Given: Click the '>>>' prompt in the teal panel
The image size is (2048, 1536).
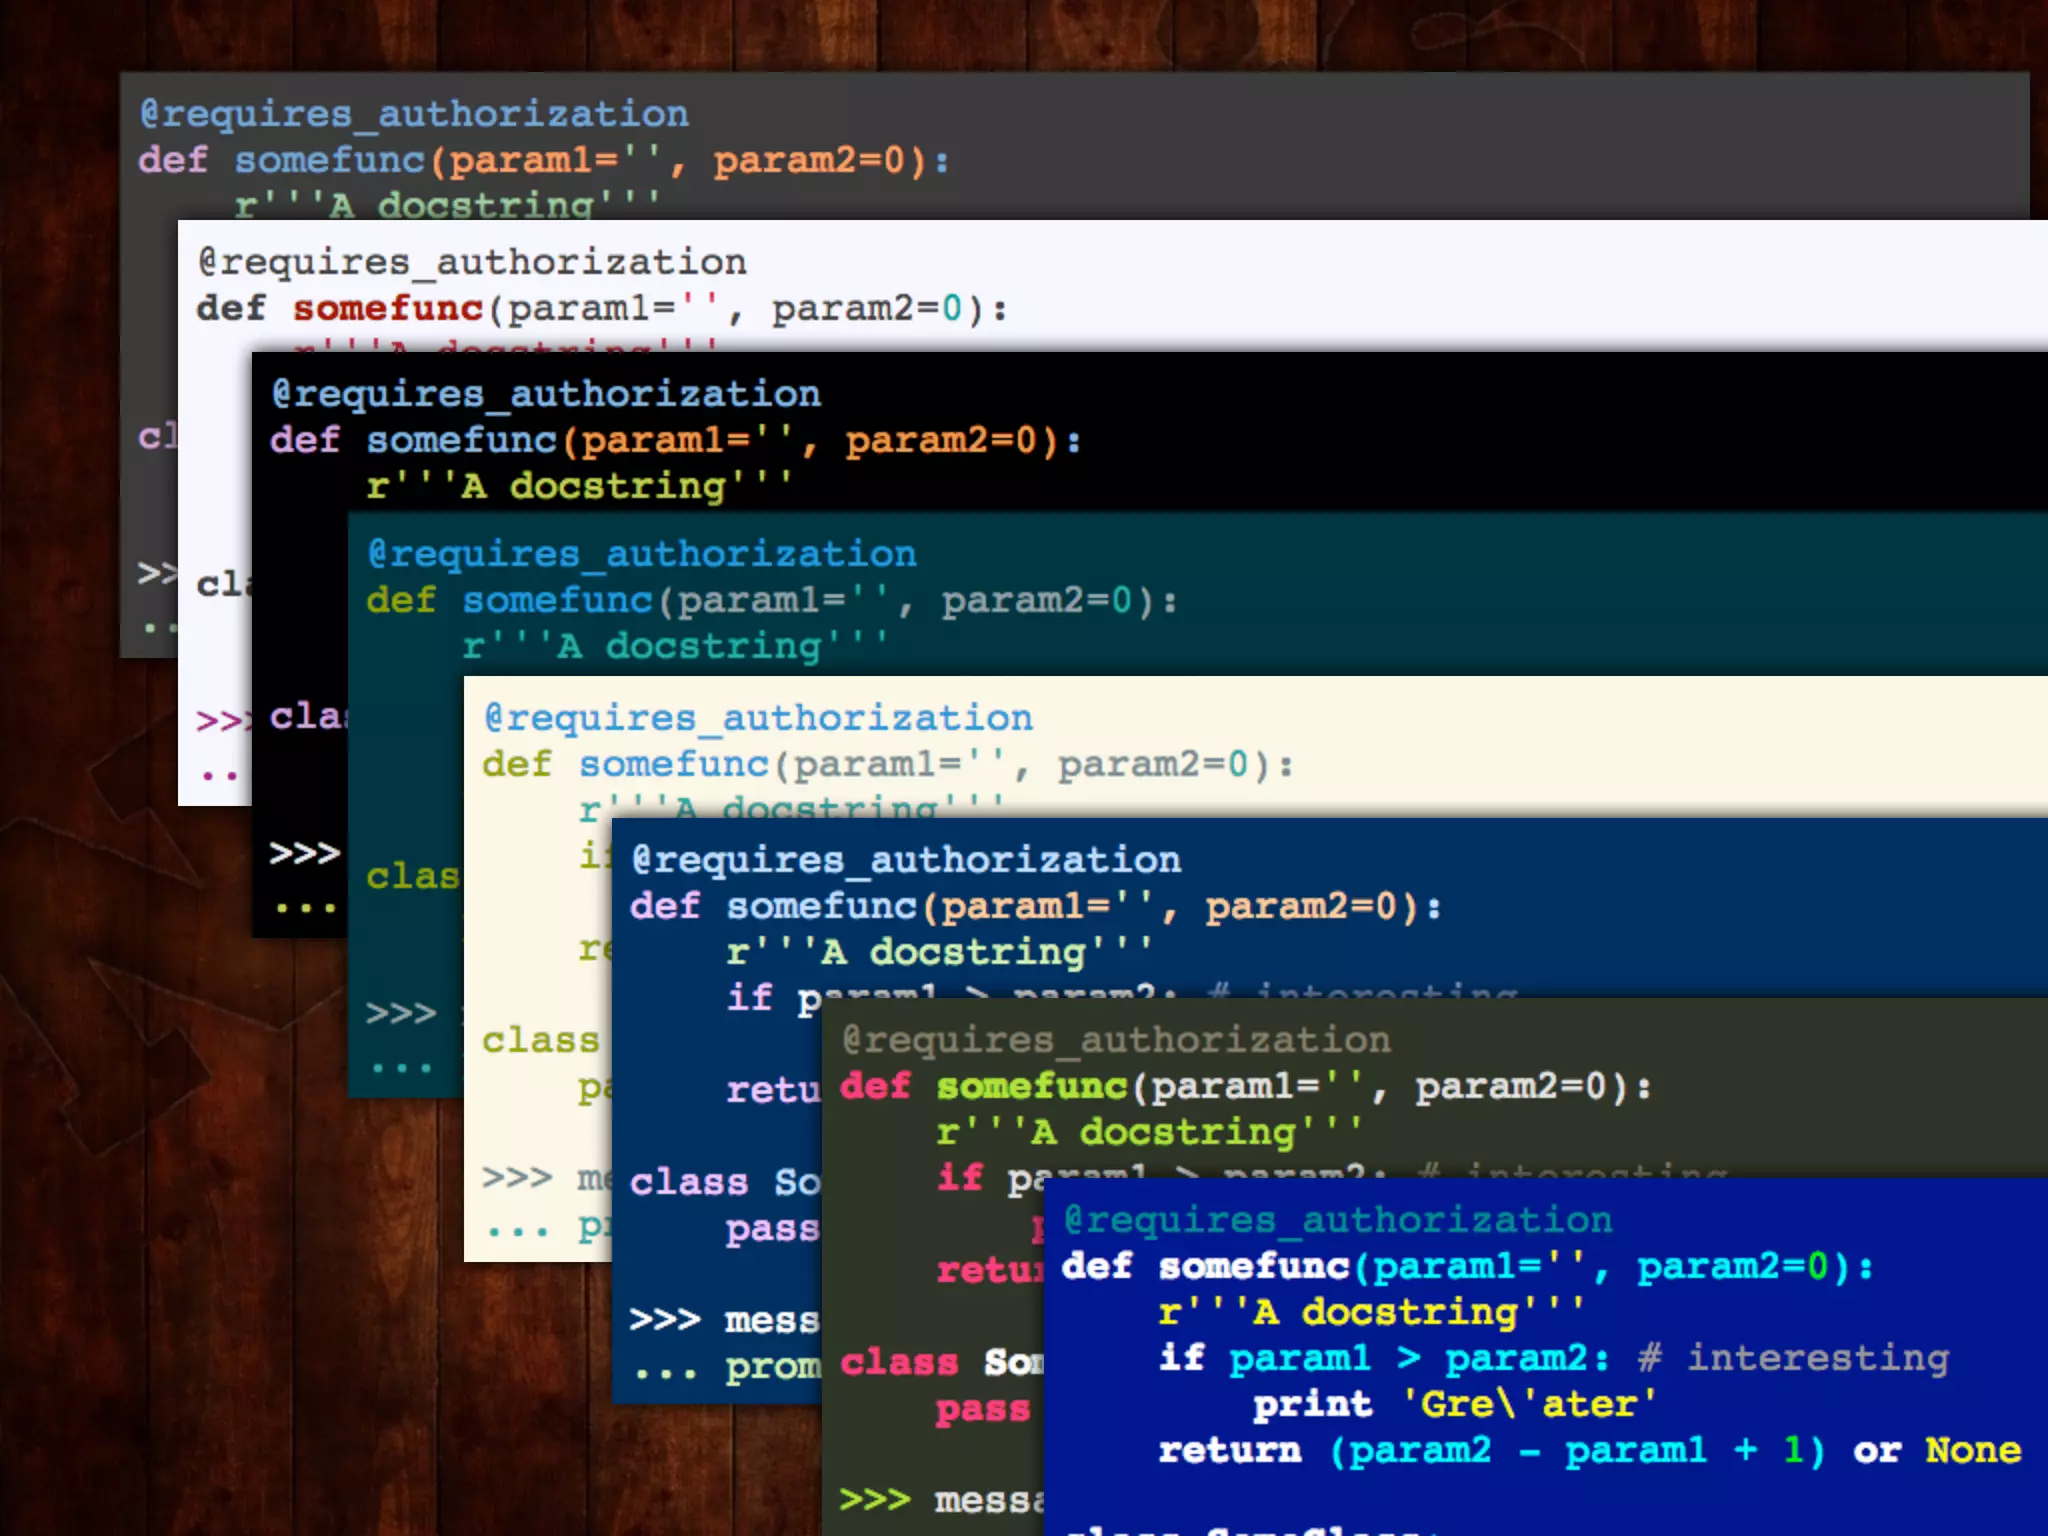Looking at the screenshot, I should 401,1013.
